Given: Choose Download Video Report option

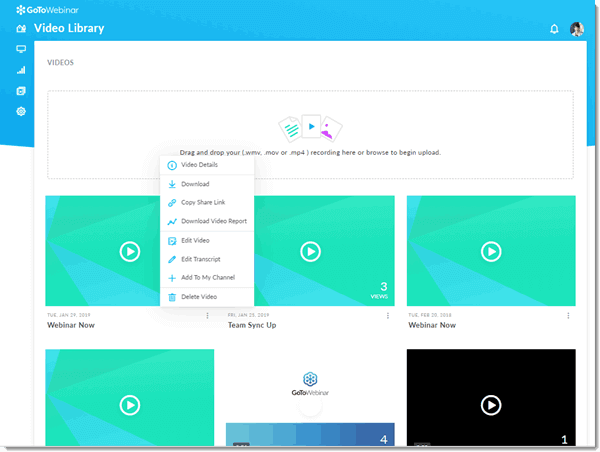Looking at the screenshot, I should point(207,221).
